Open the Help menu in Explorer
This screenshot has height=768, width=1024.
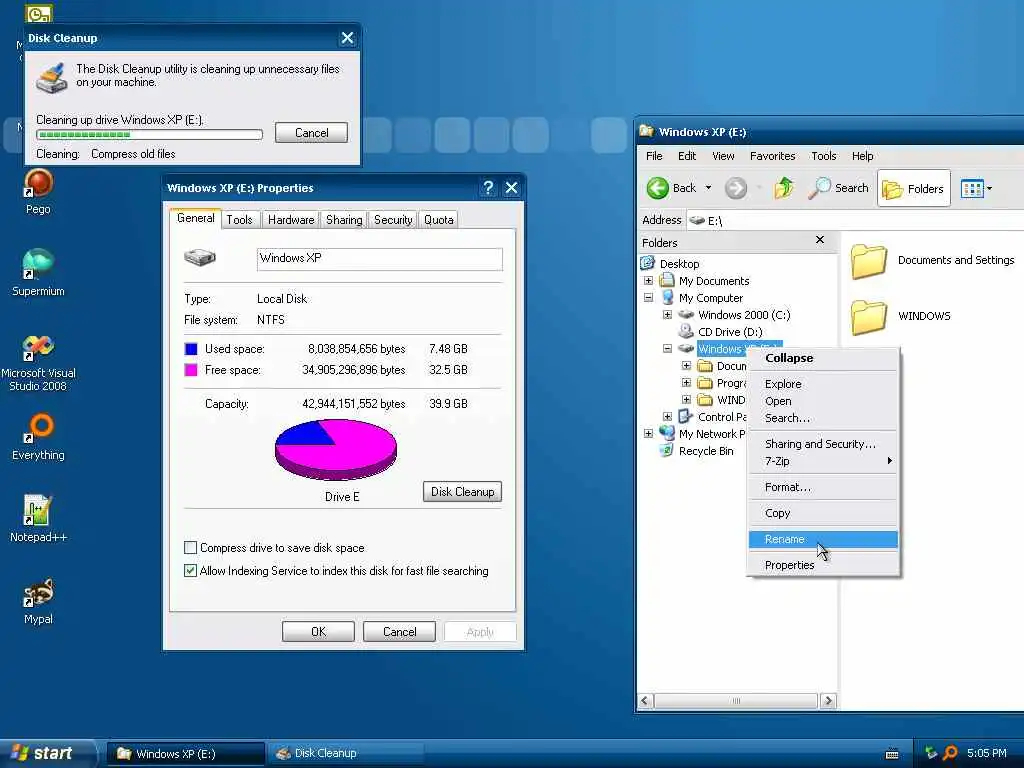862,156
